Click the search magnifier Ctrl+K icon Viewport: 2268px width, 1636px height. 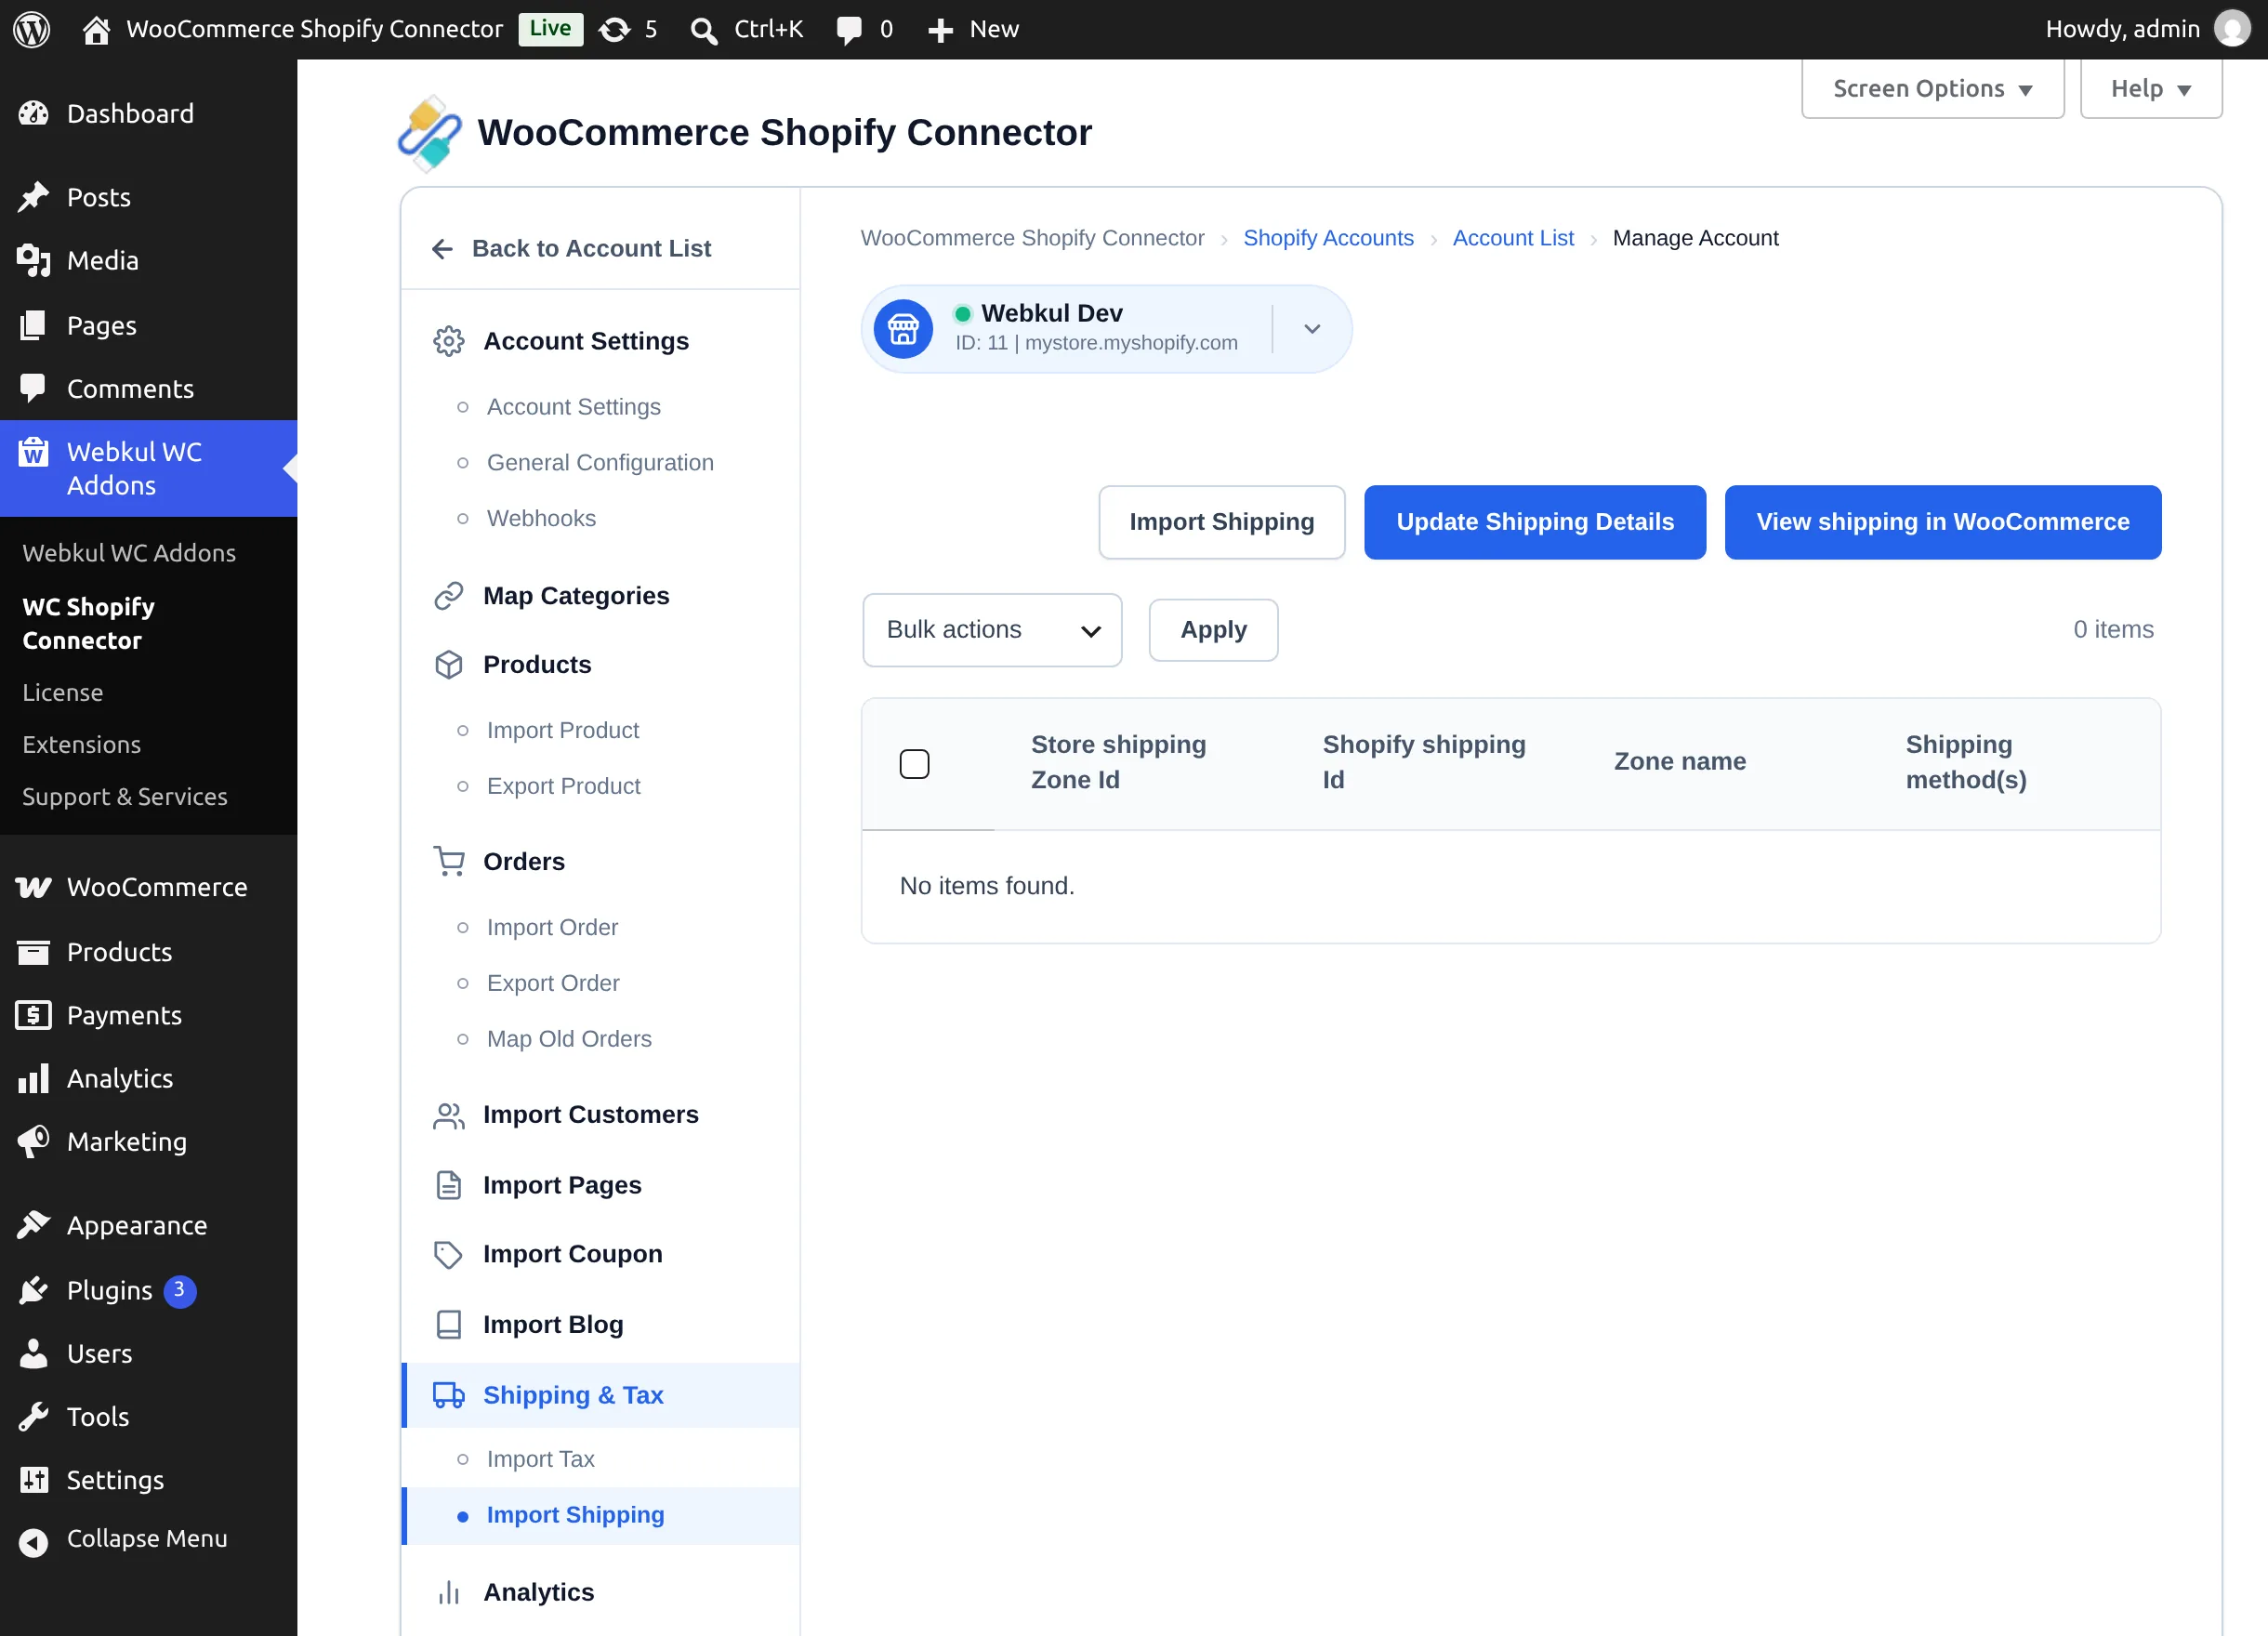[x=704, y=30]
